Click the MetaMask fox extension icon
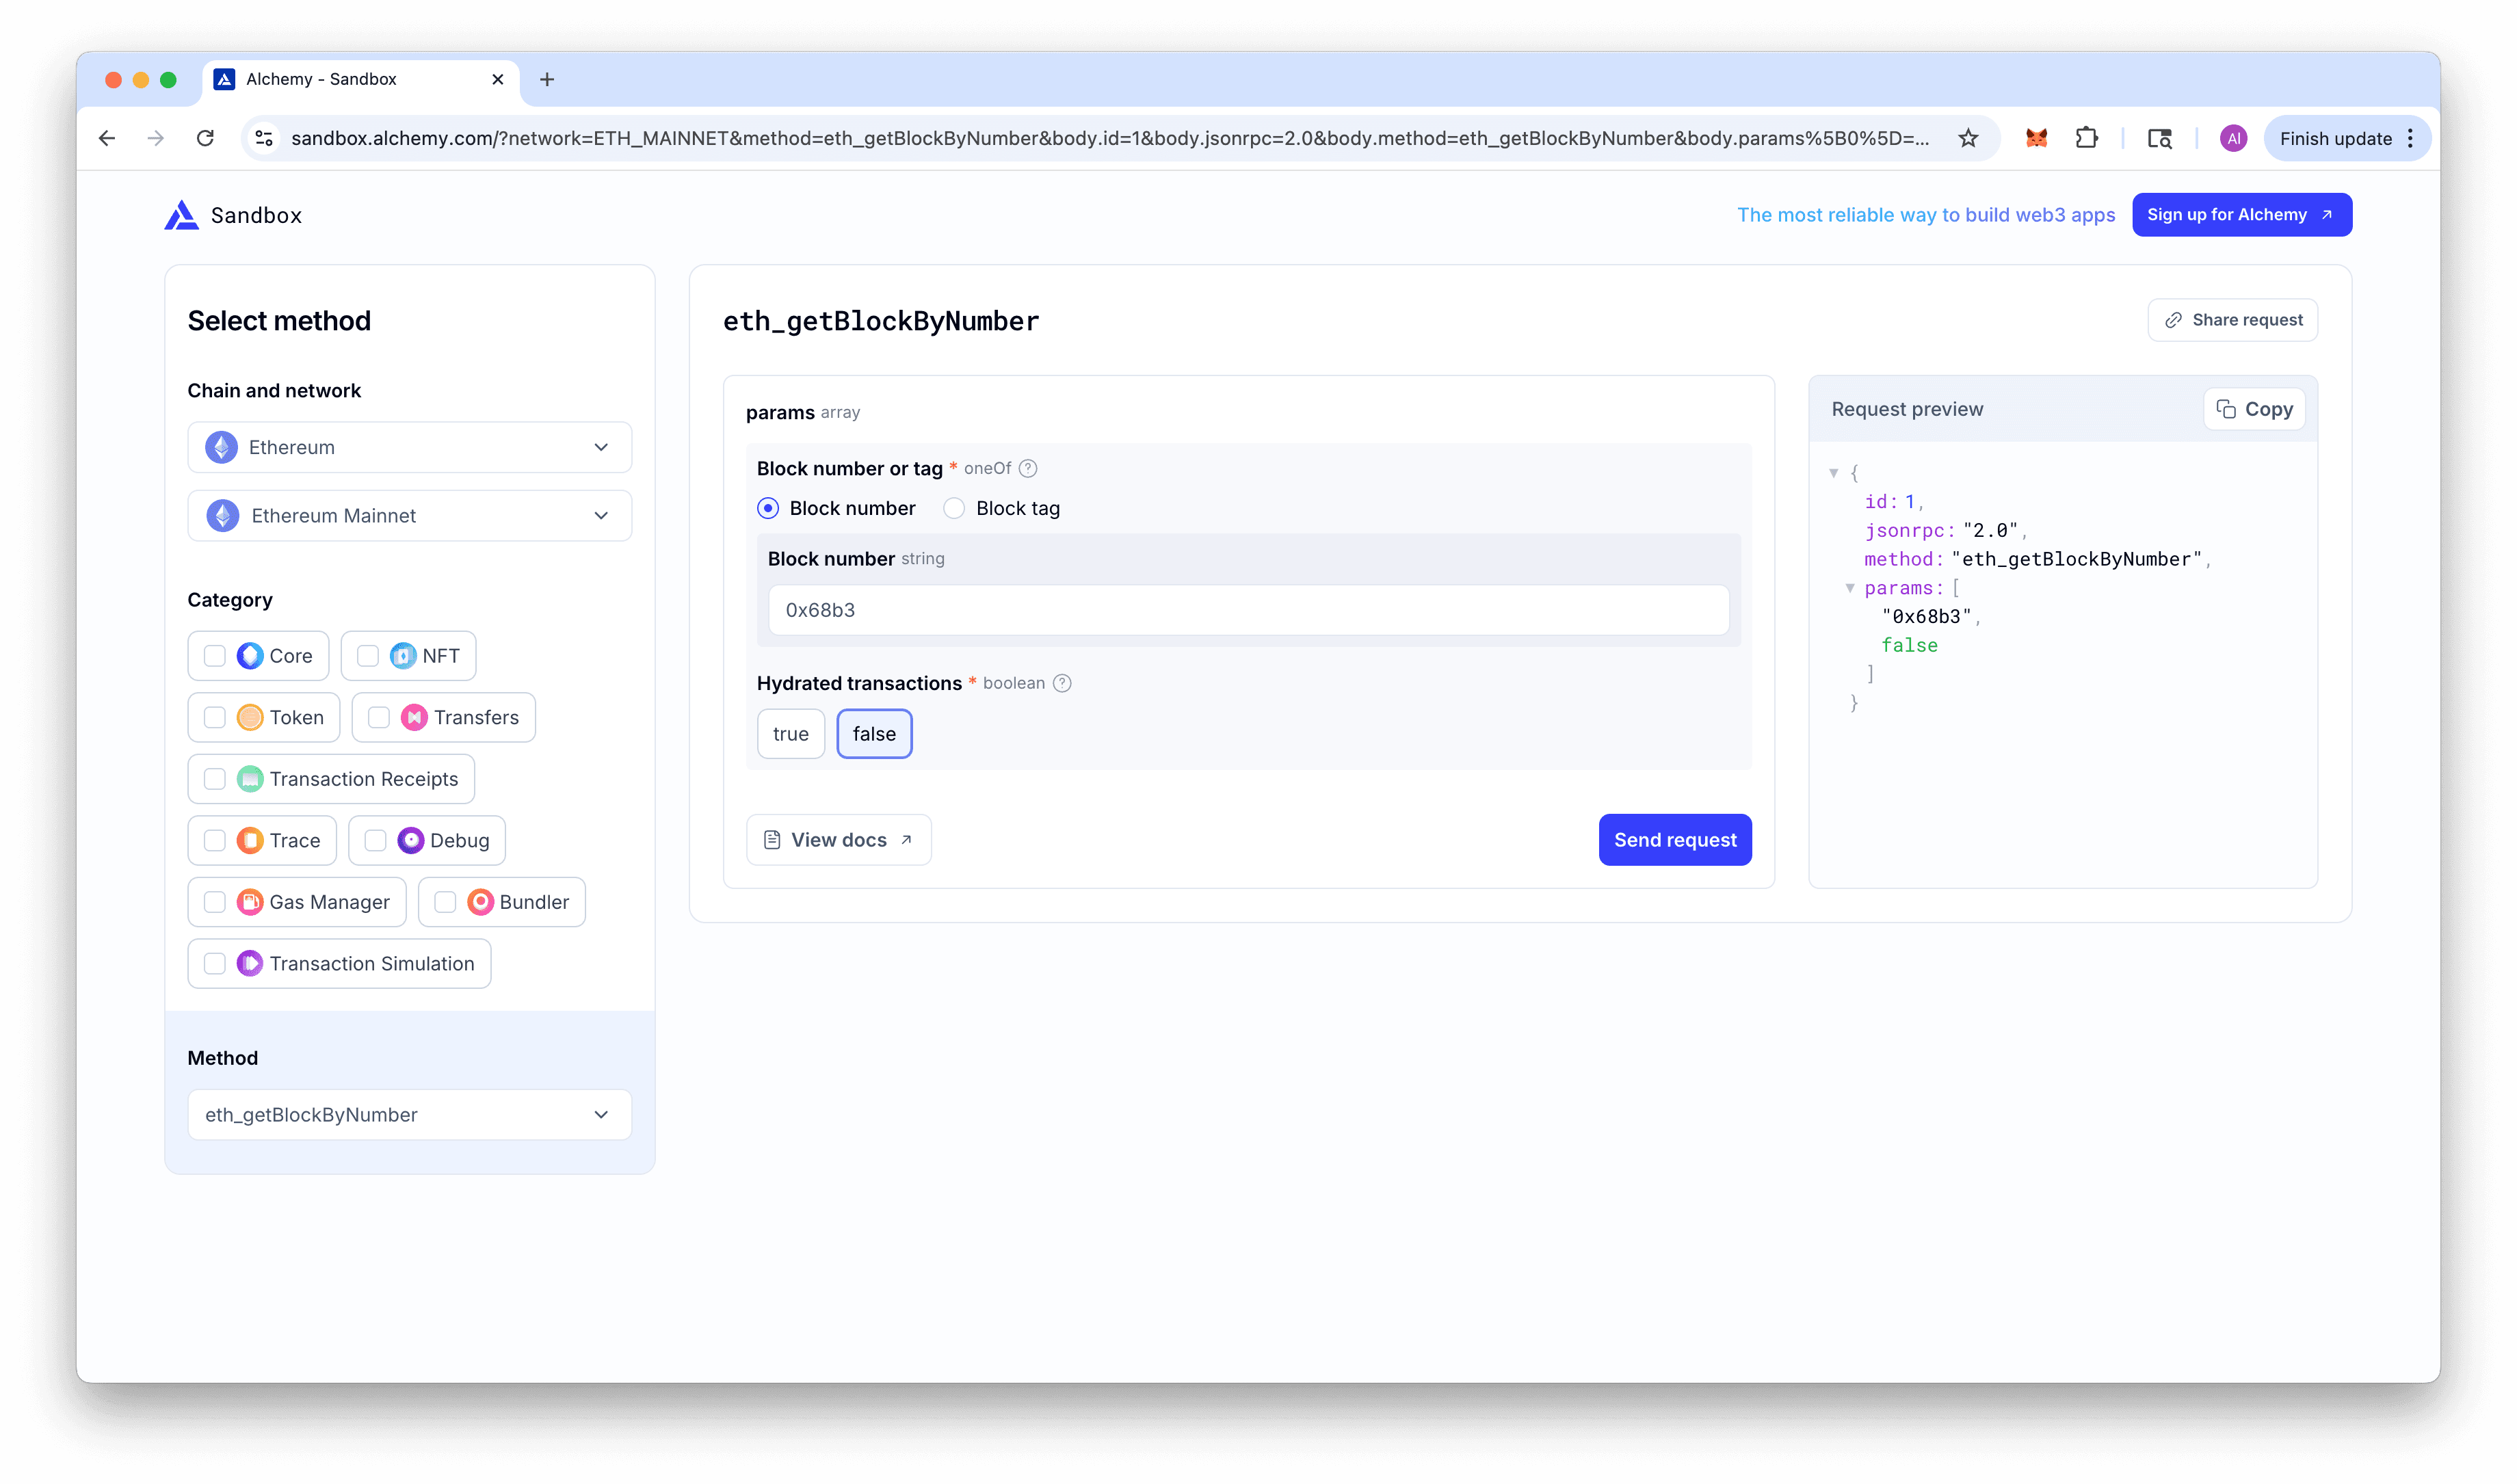This screenshot has height=1484, width=2517. 2036,138
